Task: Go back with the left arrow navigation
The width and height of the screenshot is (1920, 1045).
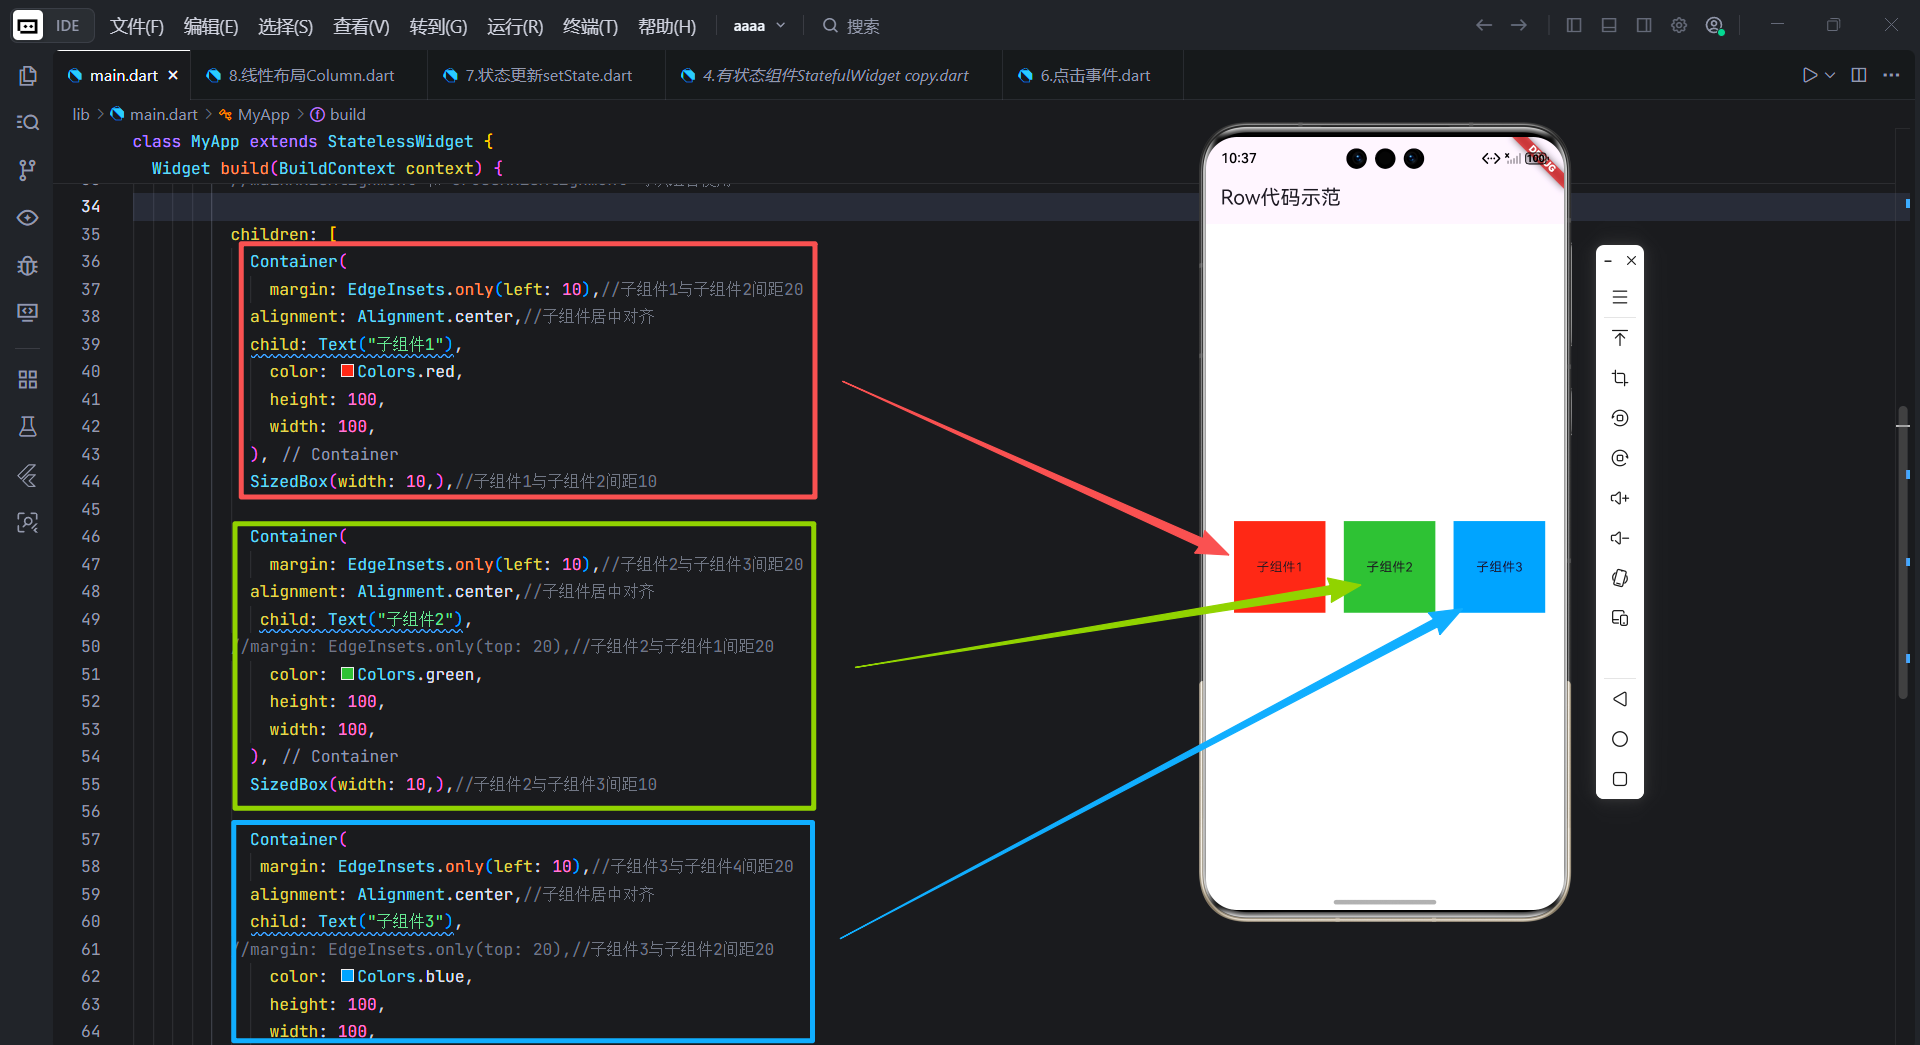Action: tap(1484, 25)
